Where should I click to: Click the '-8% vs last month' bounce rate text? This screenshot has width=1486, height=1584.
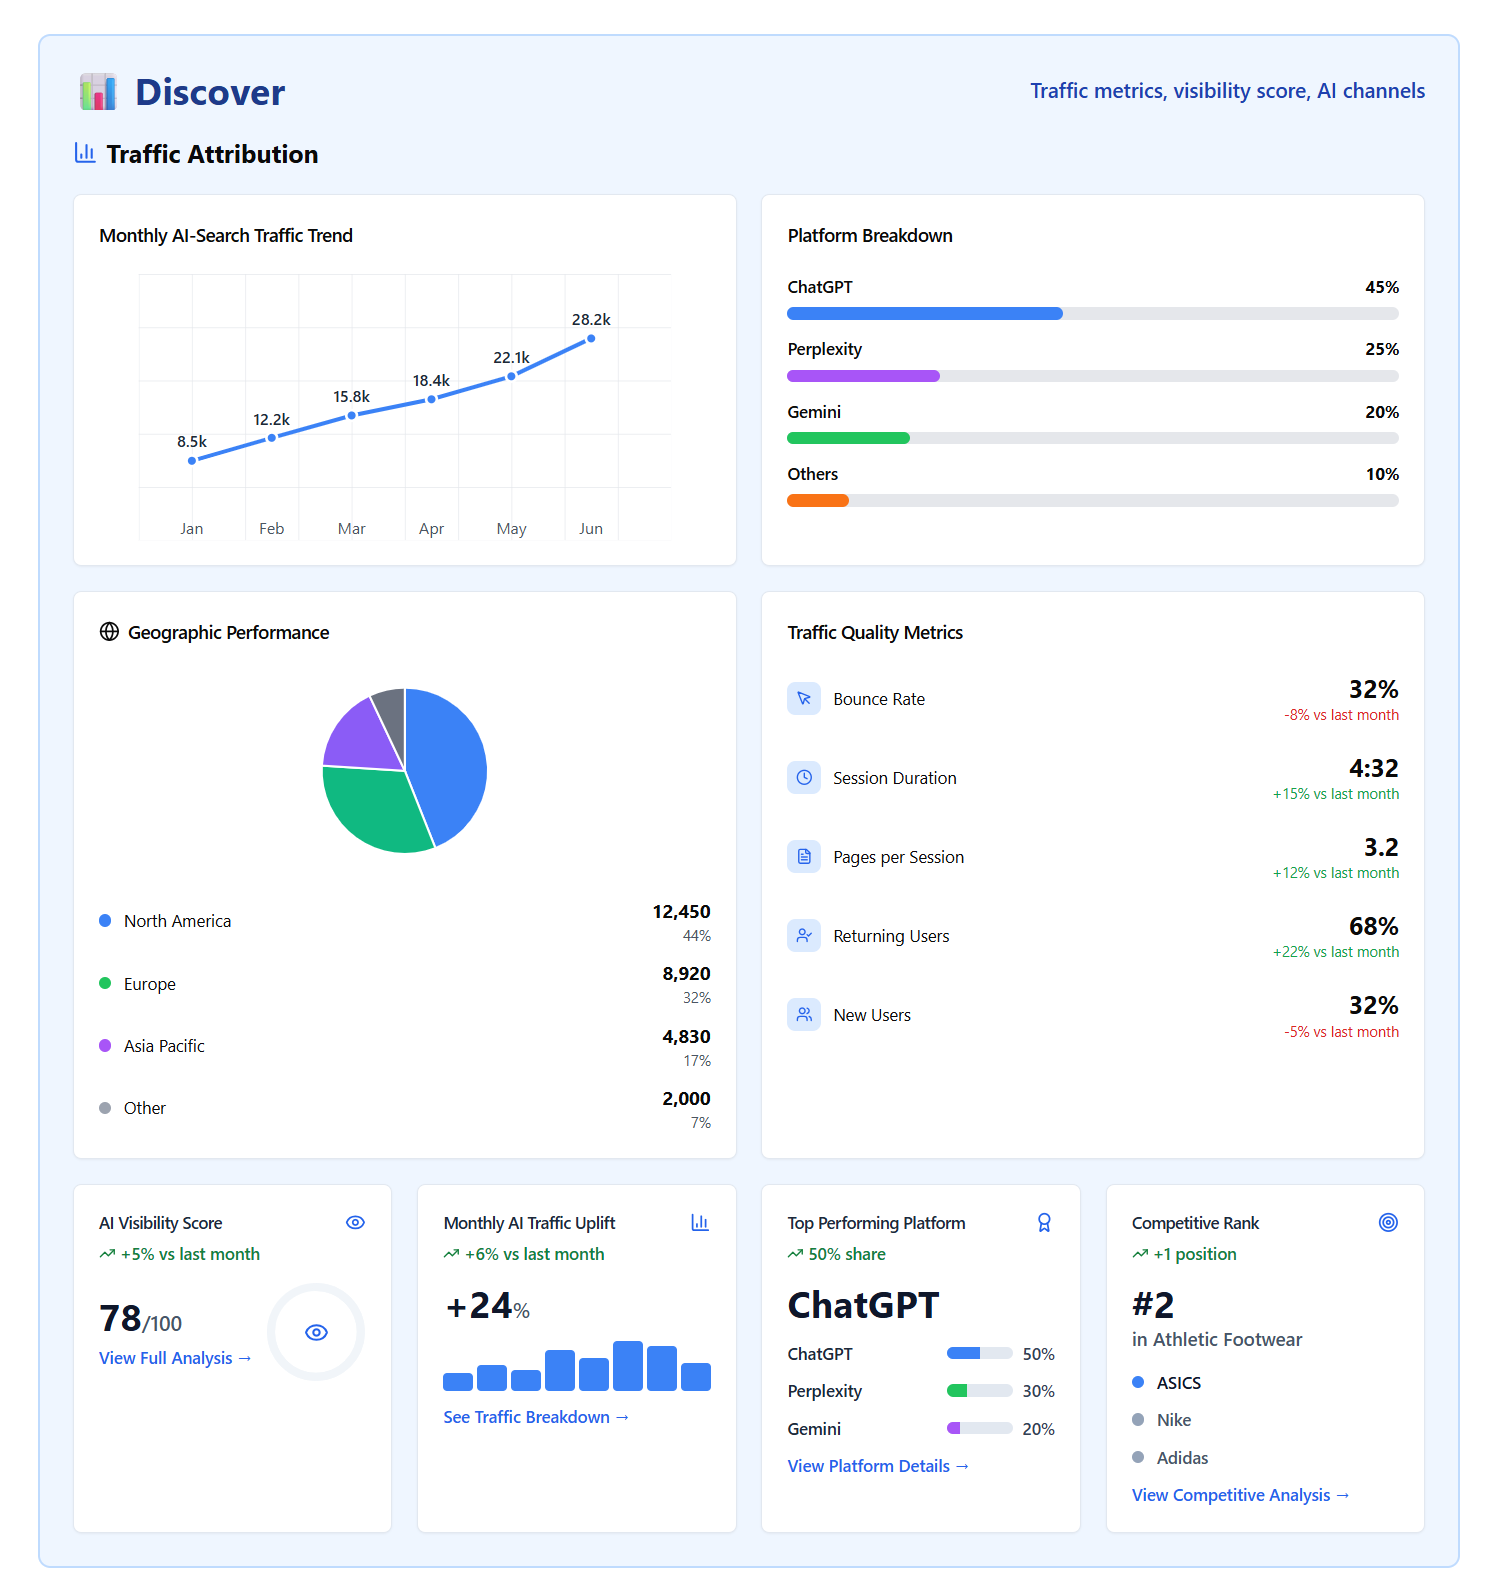click(1341, 715)
